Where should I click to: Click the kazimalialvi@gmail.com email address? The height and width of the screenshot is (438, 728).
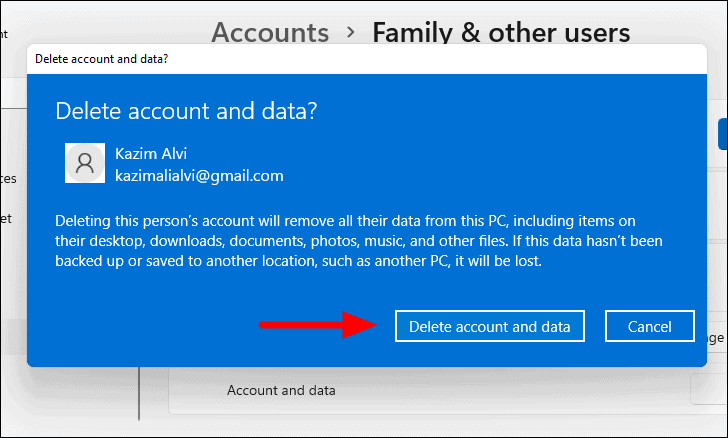coord(199,175)
